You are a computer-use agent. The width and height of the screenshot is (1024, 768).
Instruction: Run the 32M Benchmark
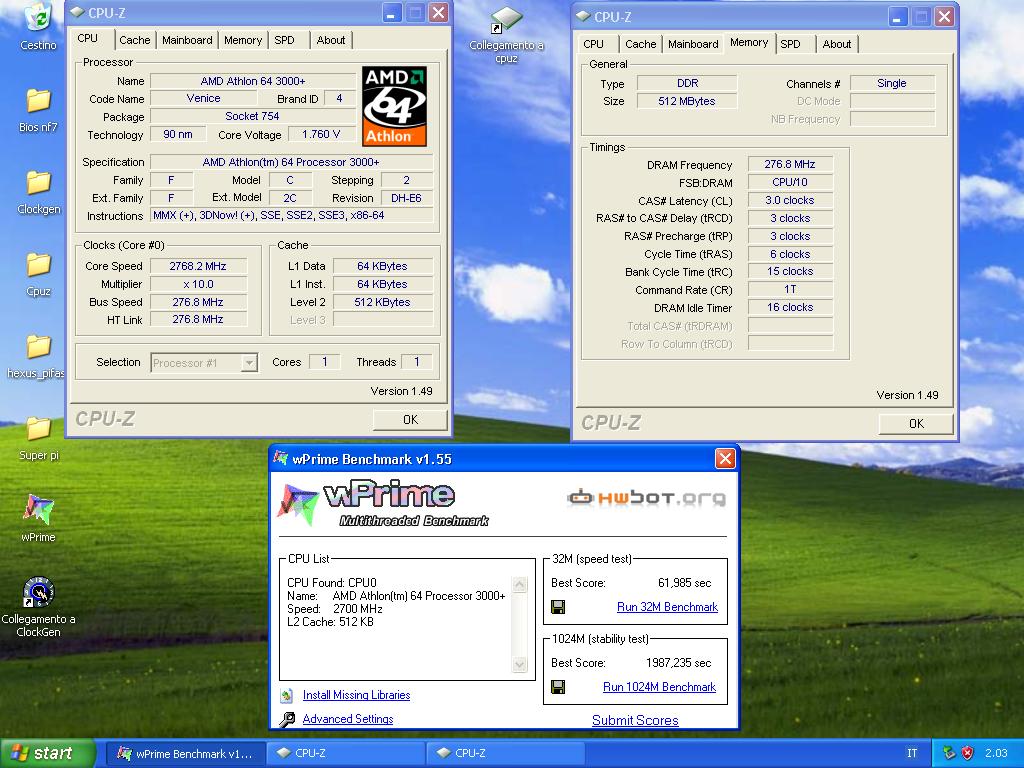coord(667,607)
